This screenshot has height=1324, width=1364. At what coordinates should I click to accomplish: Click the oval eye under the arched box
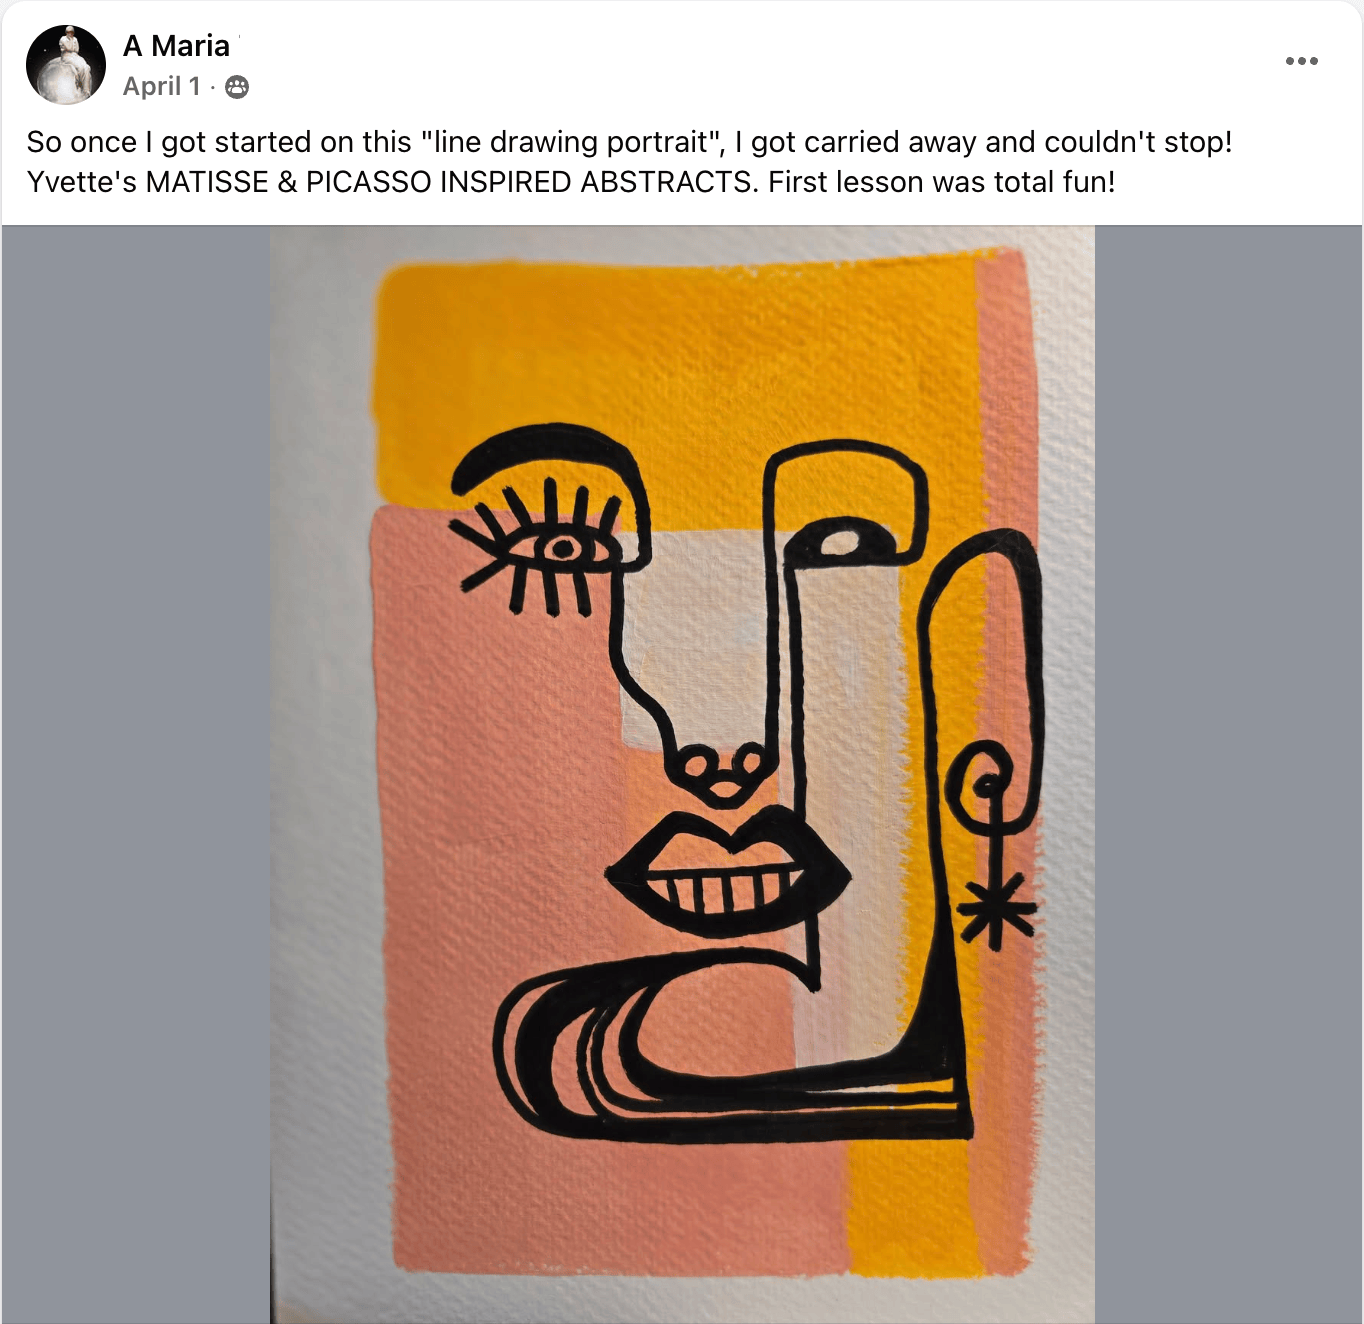tap(843, 543)
